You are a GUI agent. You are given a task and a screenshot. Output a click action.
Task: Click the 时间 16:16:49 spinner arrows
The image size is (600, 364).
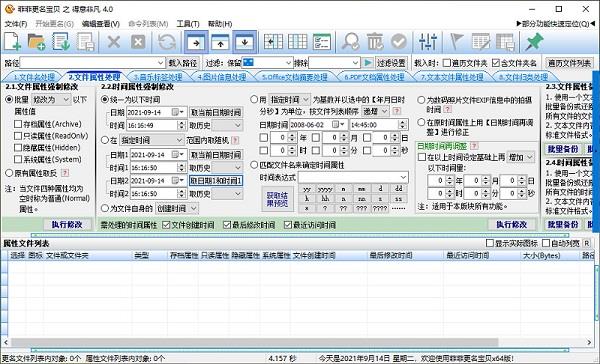click(x=182, y=125)
